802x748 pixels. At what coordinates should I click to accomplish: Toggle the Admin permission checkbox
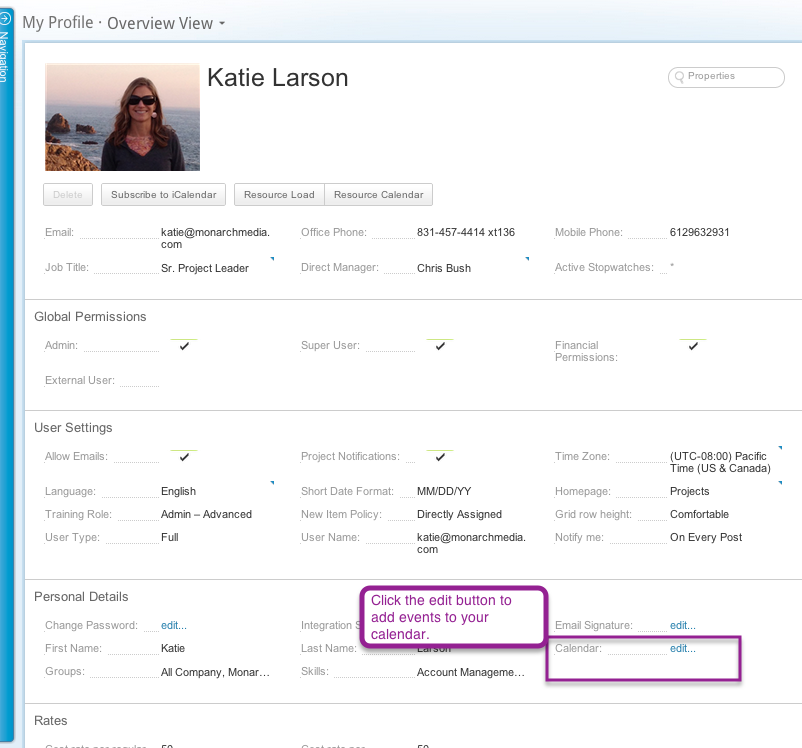point(184,346)
